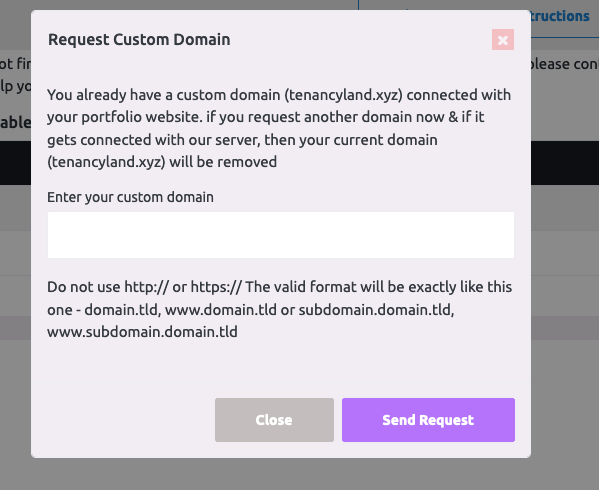This screenshot has height=490, width=599.
Task: Click the "http://" text in the hint
Action: click(146, 287)
